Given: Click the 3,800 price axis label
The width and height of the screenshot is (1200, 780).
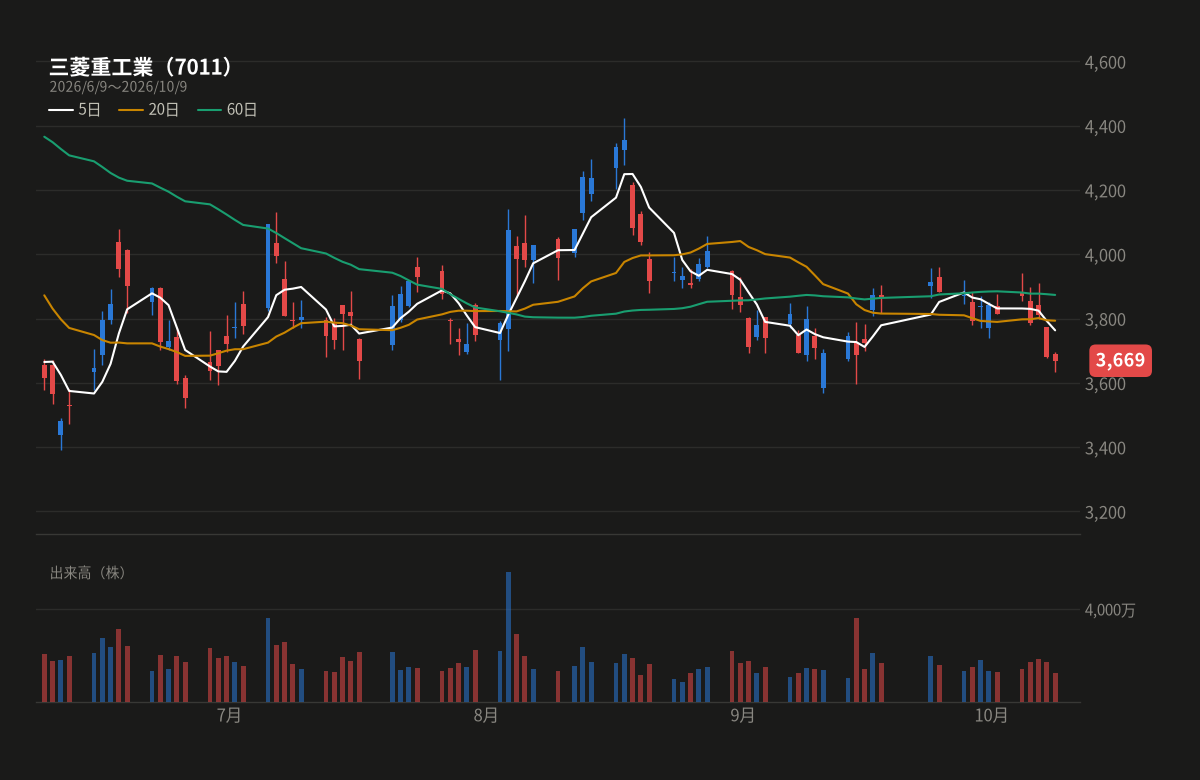Looking at the screenshot, I should pos(1105,320).
